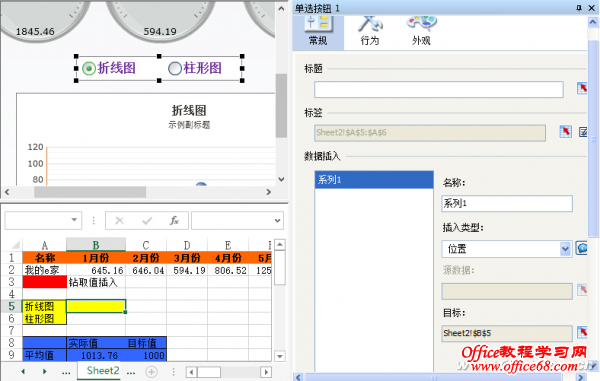Click cell selector icon beside 目标 field
The width and height of the screenshot is (600, 381).
582,332
